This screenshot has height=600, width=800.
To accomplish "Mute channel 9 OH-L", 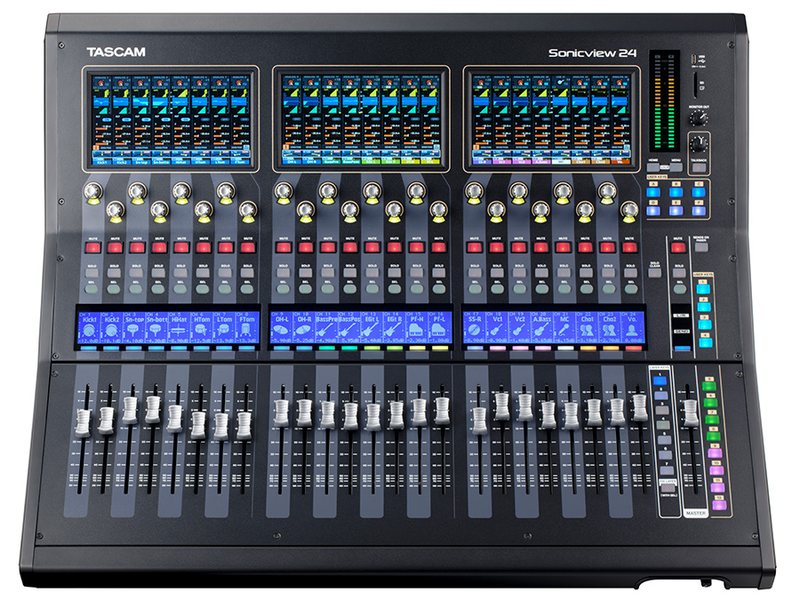I will [x=283, y=248].
